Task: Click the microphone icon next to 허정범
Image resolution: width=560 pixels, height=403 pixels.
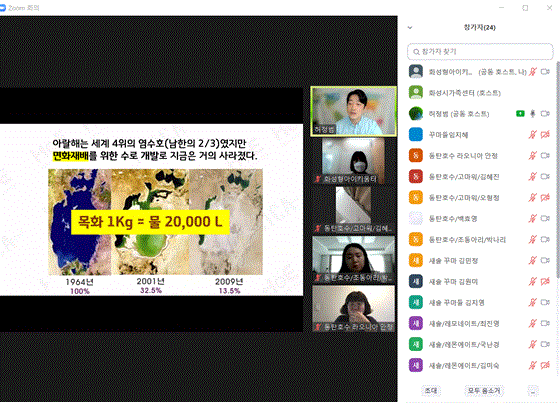Action: pyautogui.click(x=532, y=114)
